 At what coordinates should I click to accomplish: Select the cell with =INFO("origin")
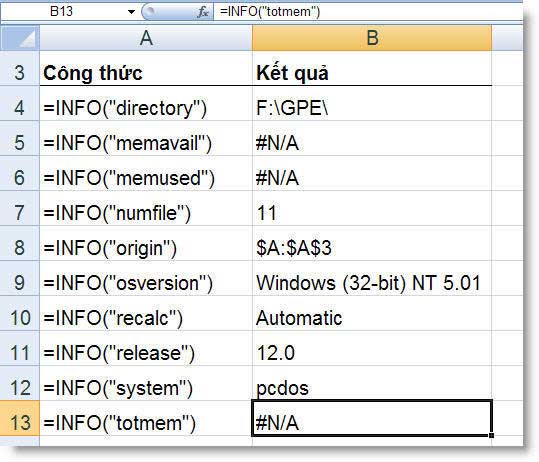click(x=146, y=248)
